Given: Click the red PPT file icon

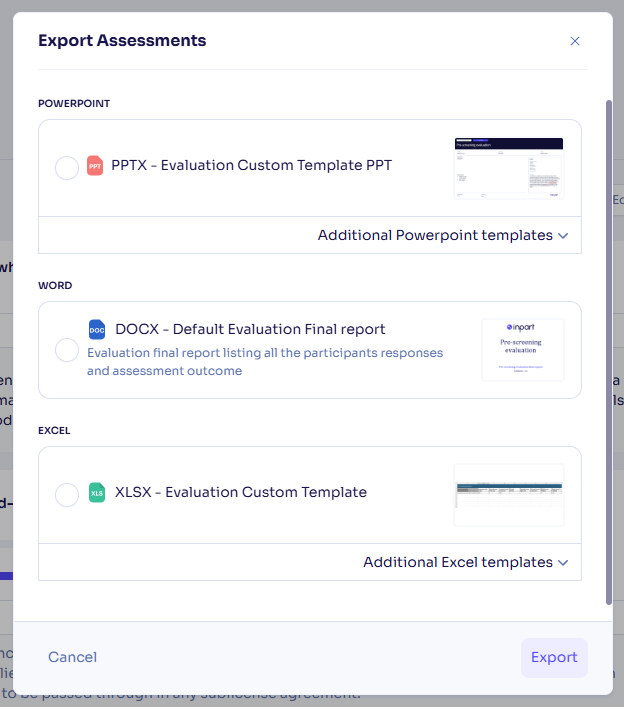Looking at the screenshot, I should click(95, 165).
